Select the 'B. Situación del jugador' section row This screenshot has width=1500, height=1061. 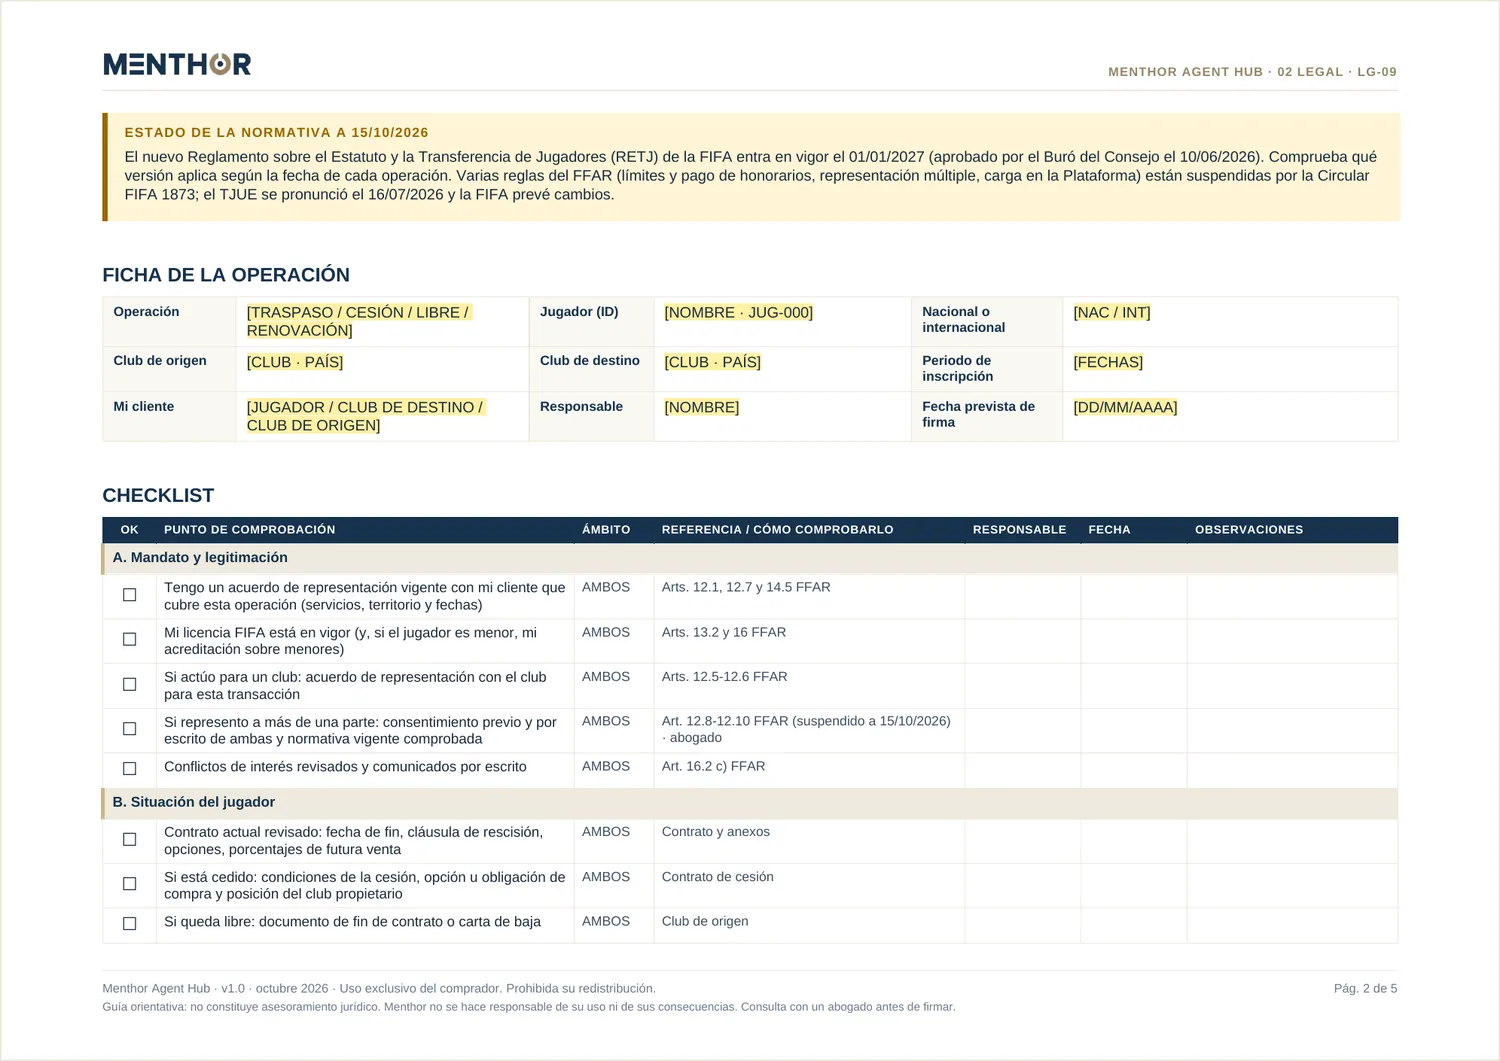coord(750,802)
